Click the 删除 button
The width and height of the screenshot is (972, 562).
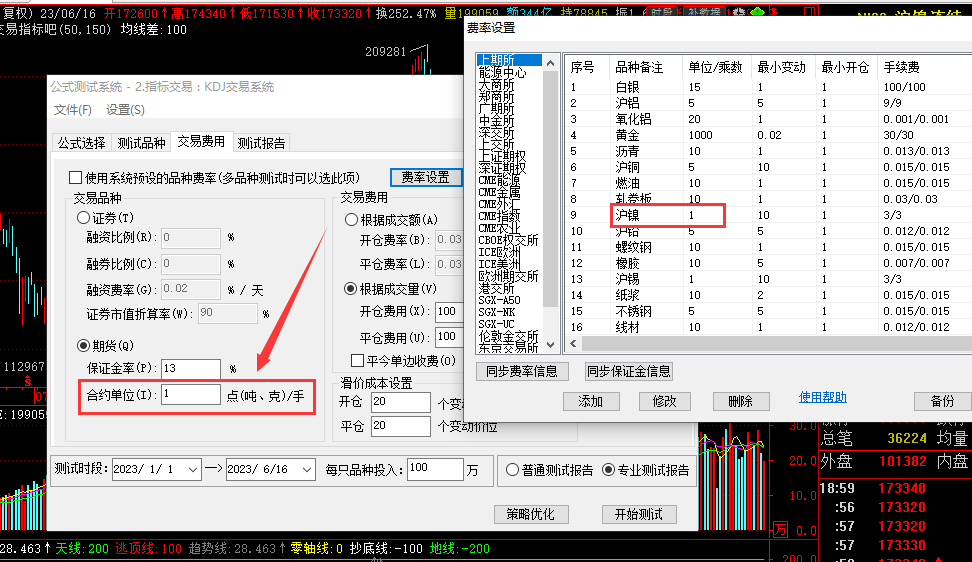click(x=741, y=402)
